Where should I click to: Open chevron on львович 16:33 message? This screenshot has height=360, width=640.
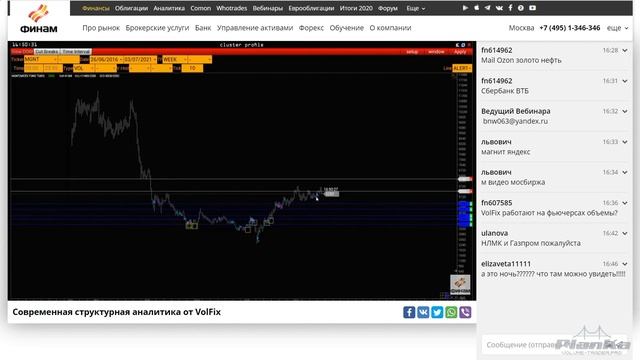(x=625, y=142)
